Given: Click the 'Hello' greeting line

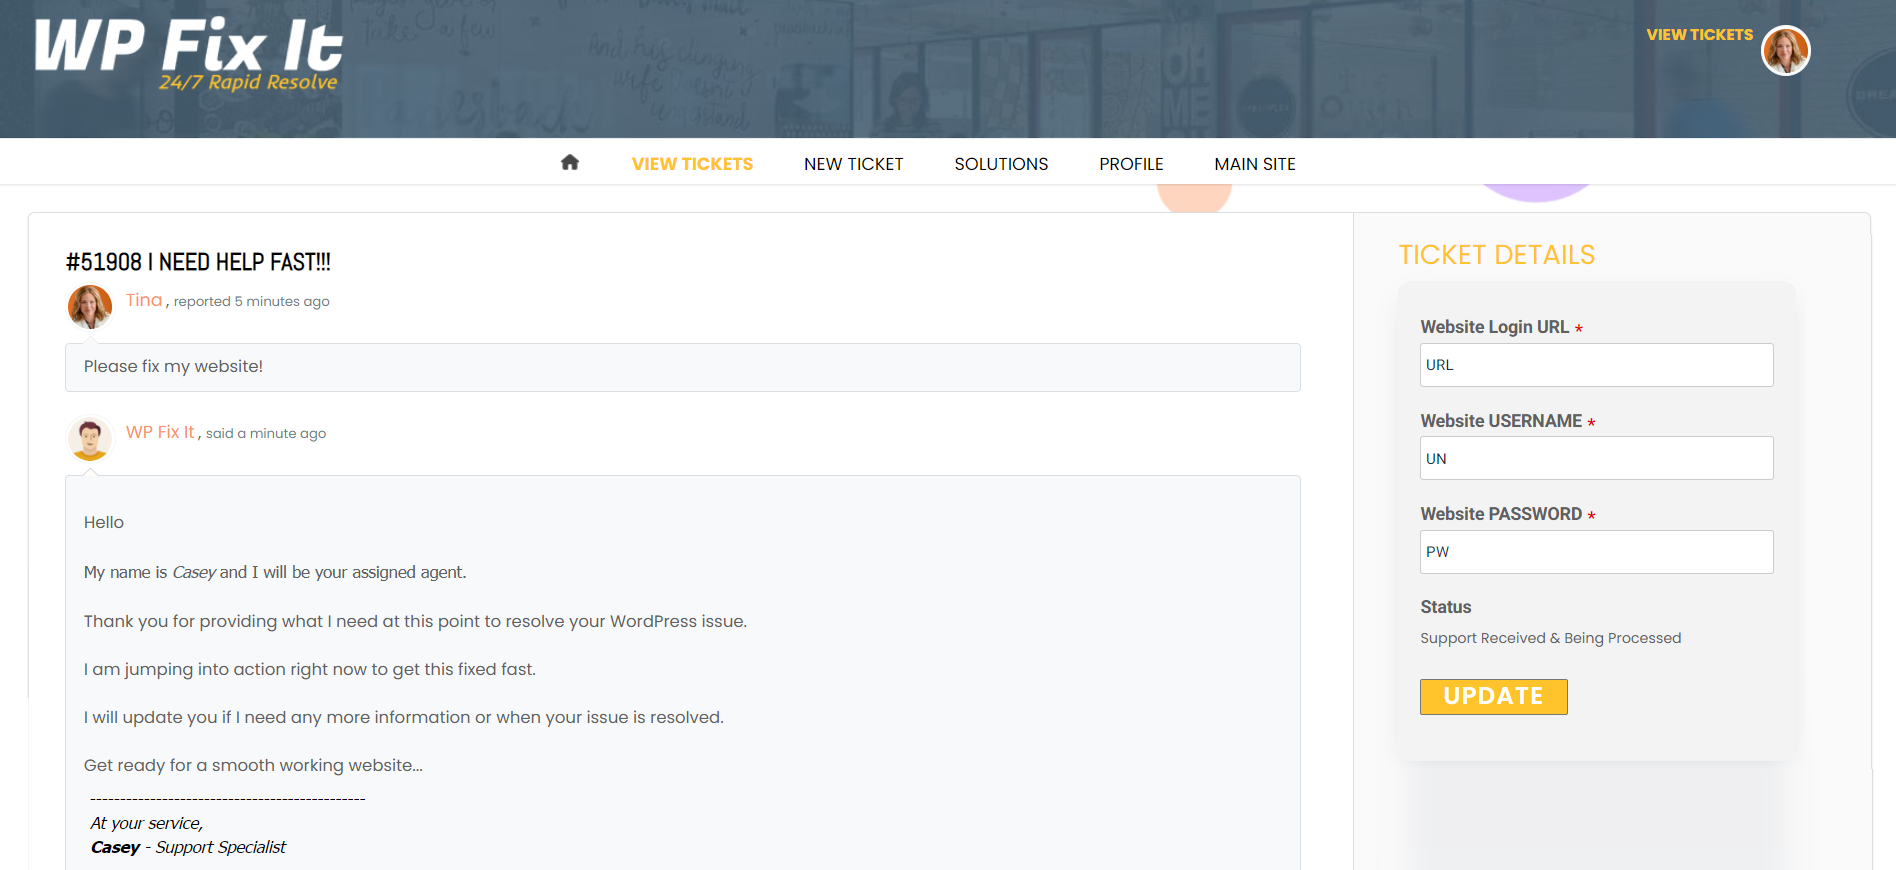Looking at the screenshot, I should [x=104, y=522].
